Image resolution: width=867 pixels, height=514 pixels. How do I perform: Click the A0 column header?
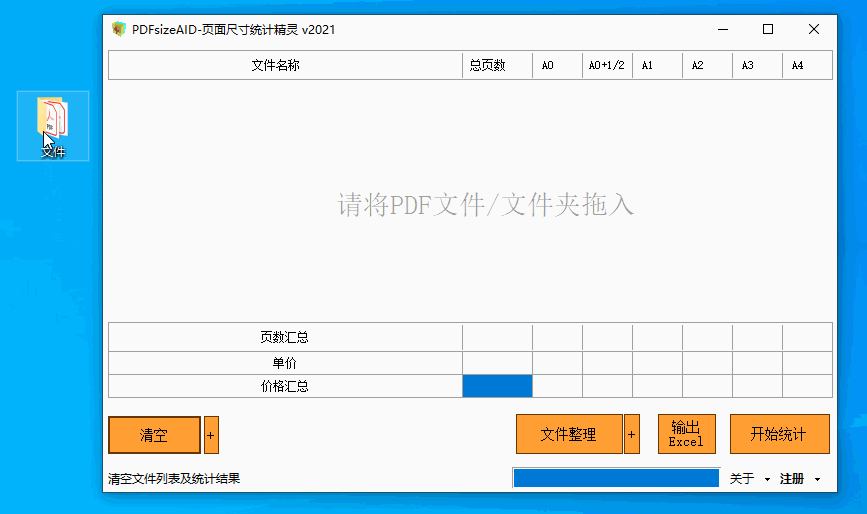point(557,65)
